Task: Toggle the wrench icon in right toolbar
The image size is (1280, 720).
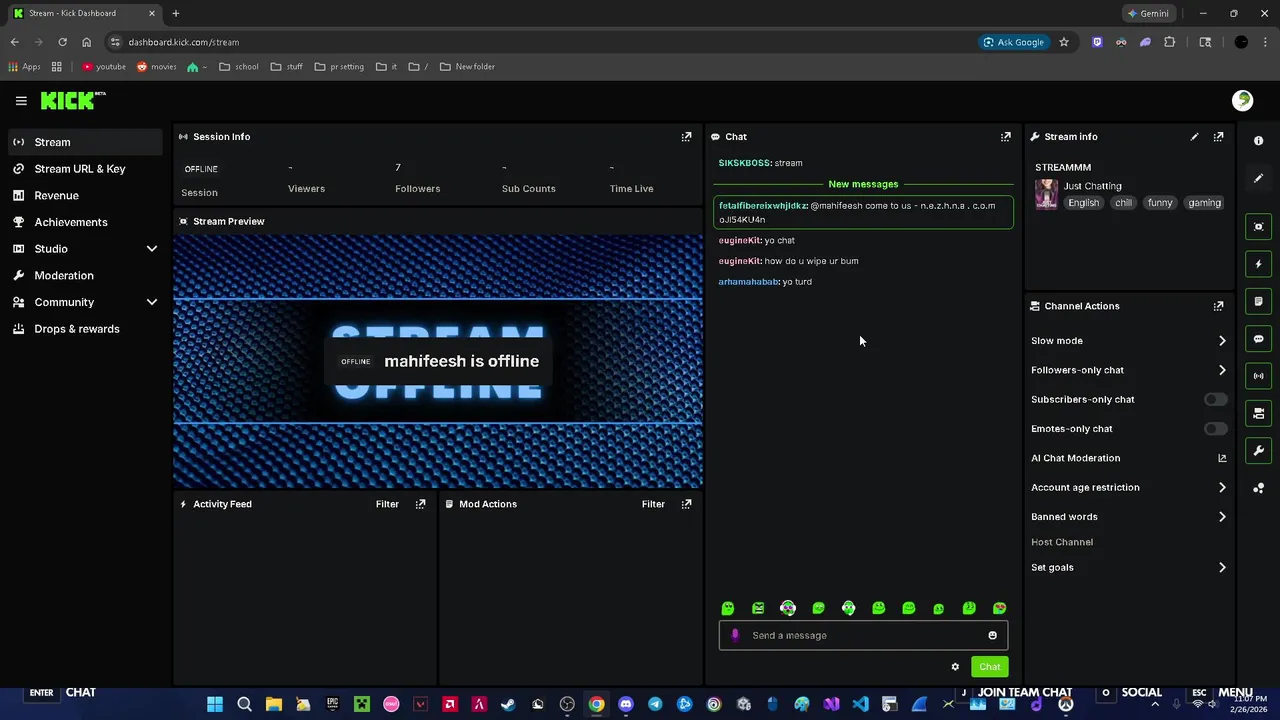Action: [1258, 451]
